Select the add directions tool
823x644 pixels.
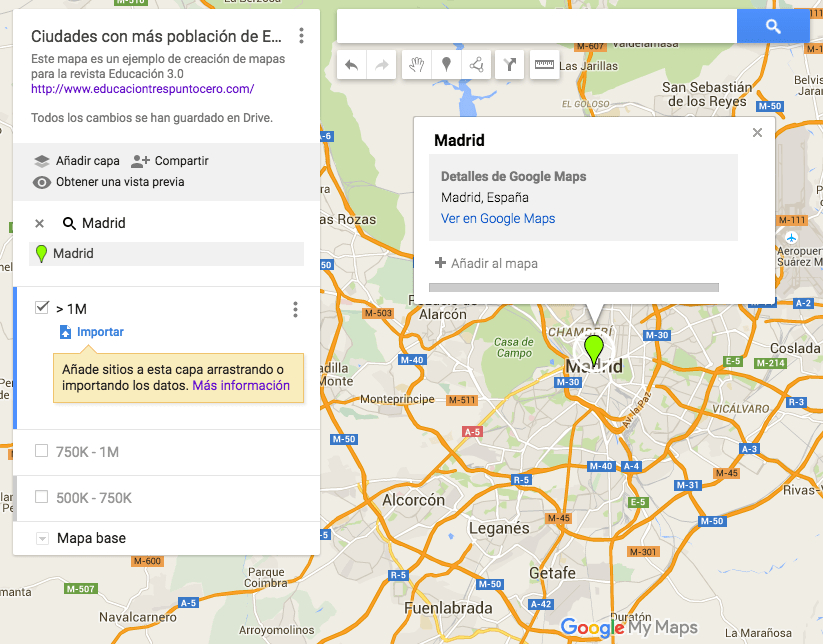510,65
